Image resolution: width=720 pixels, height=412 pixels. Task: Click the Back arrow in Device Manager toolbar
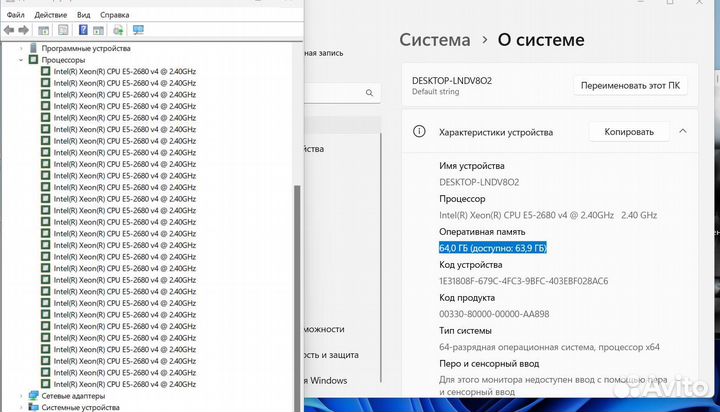(x=9, y=30)
